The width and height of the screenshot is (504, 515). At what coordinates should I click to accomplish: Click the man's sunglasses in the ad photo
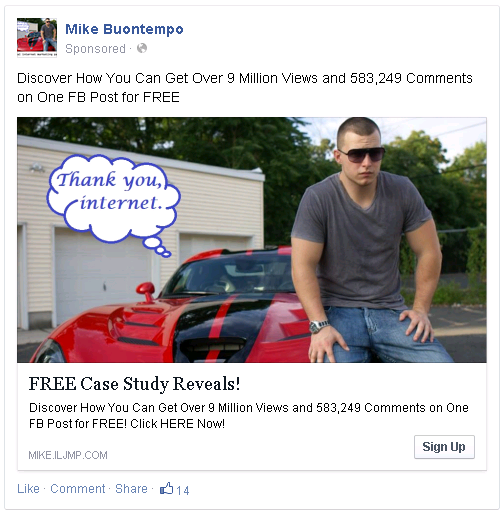pyautogui.click(x=361, y=155)
